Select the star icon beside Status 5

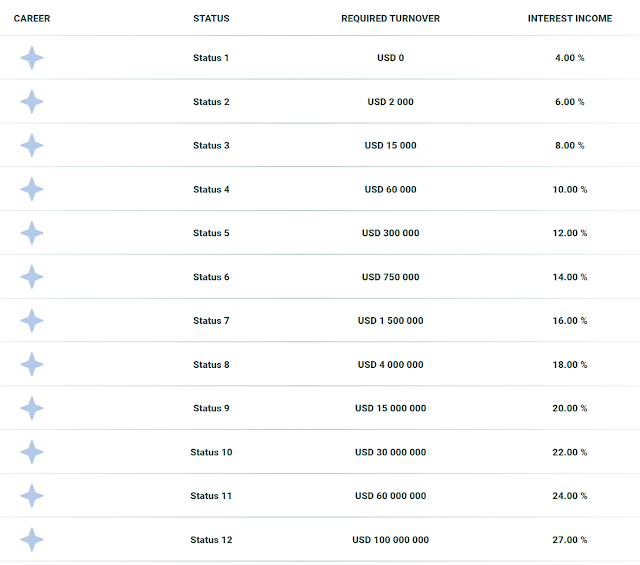pos(32,233)
